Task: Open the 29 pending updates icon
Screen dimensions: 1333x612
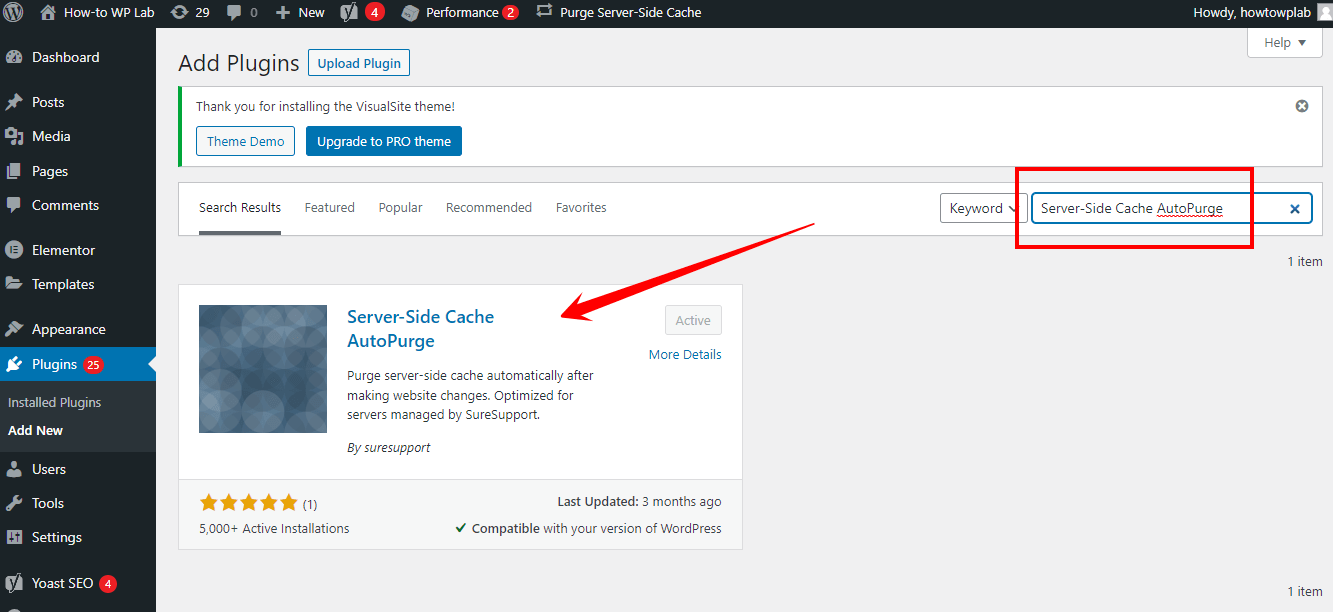Action: point(190,13)
